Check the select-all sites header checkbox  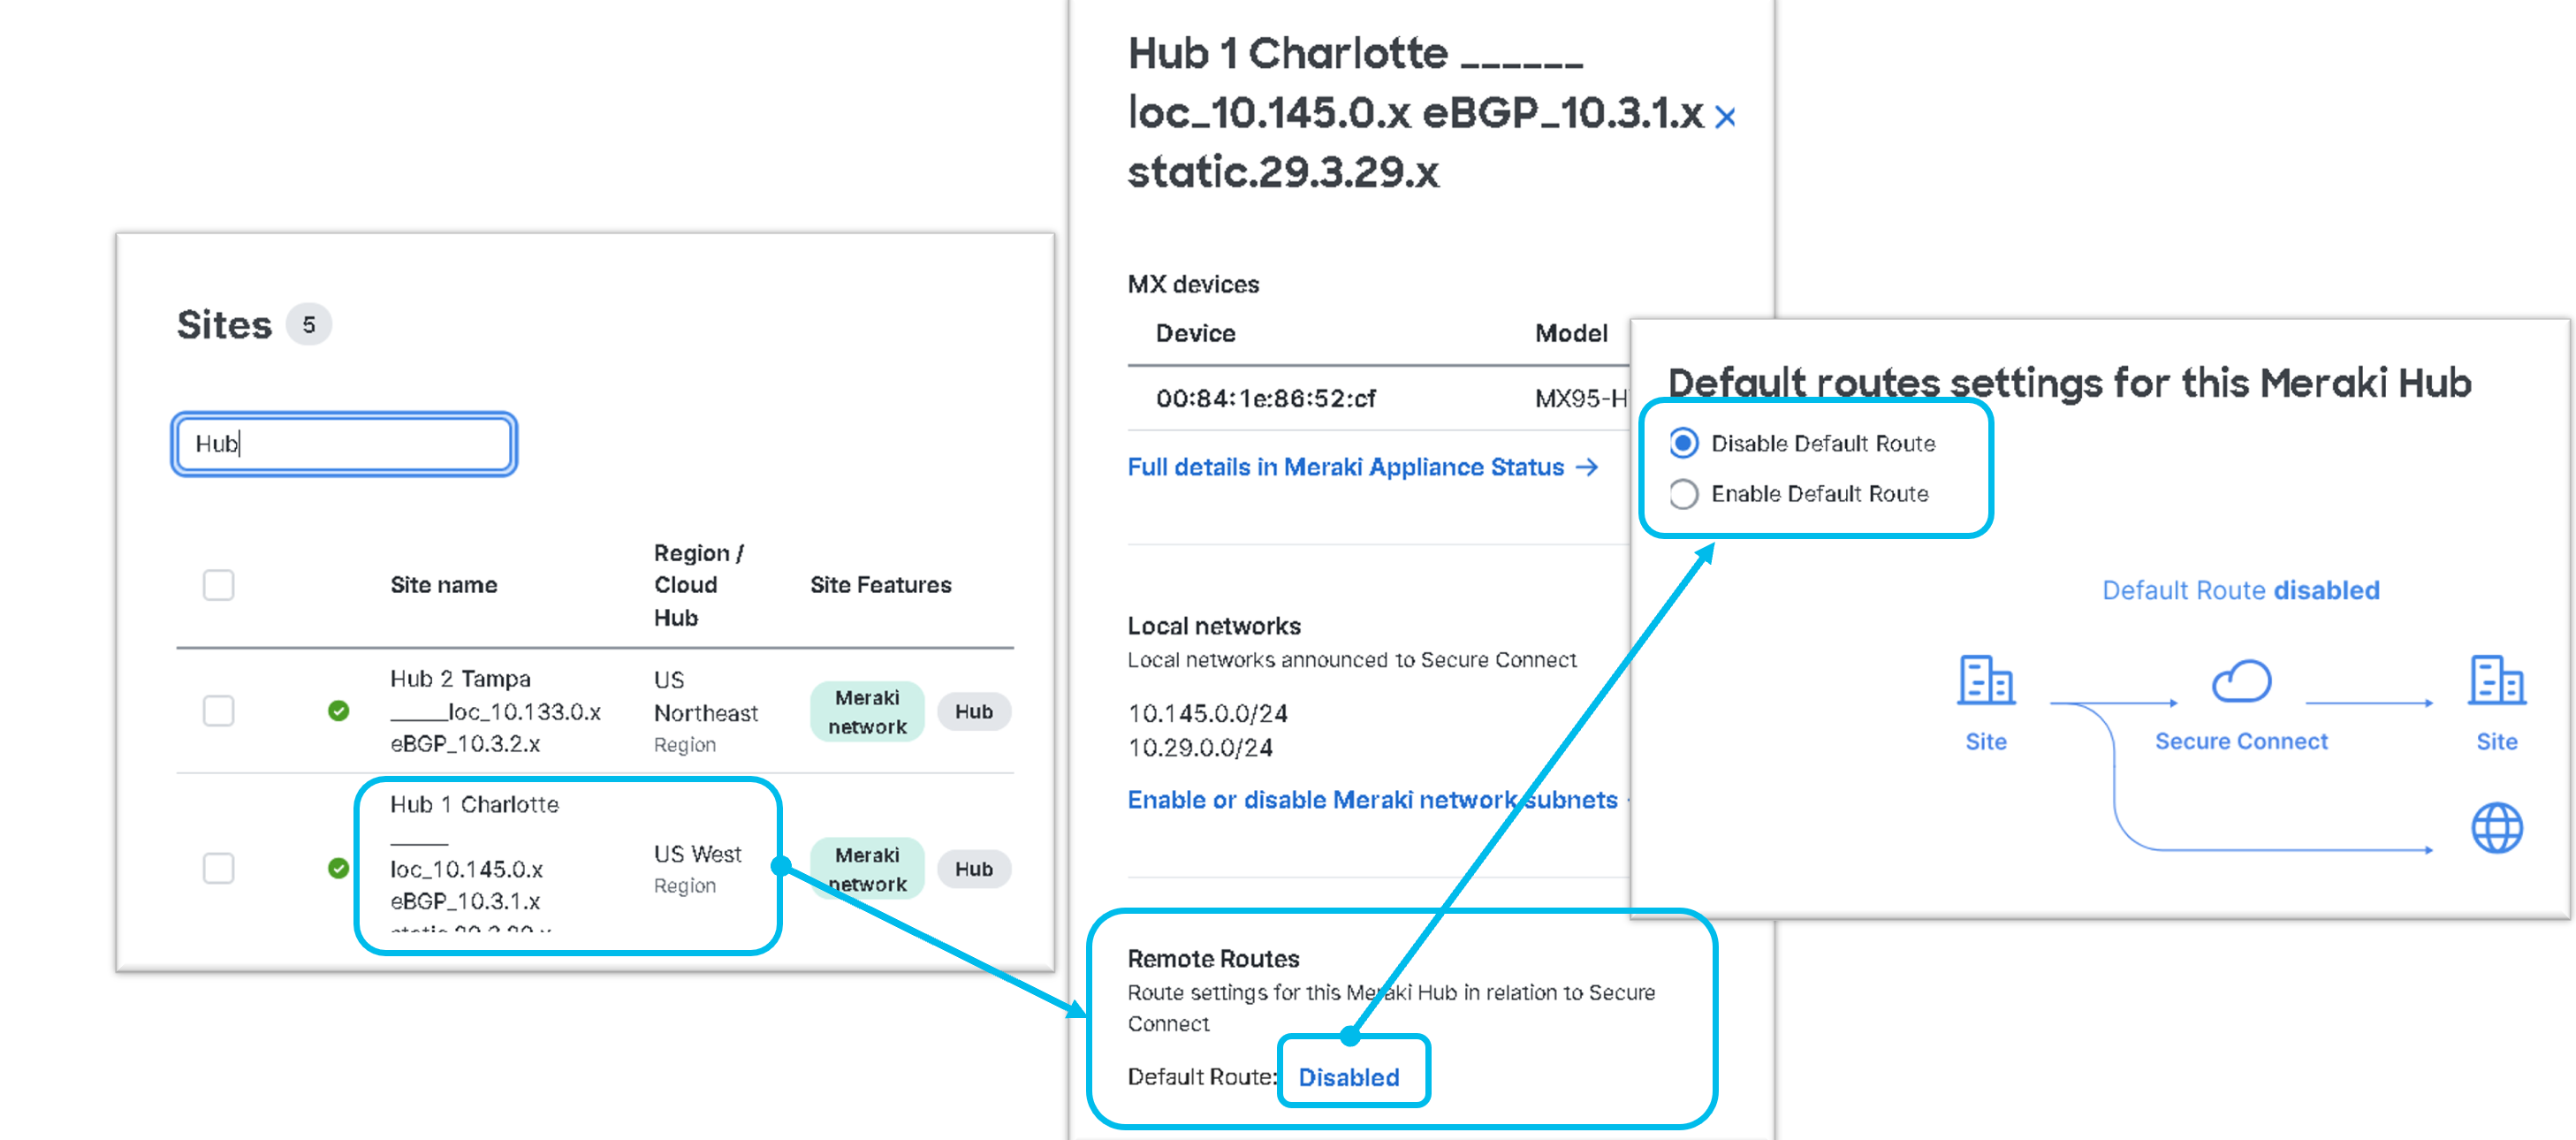coord(218,585)
